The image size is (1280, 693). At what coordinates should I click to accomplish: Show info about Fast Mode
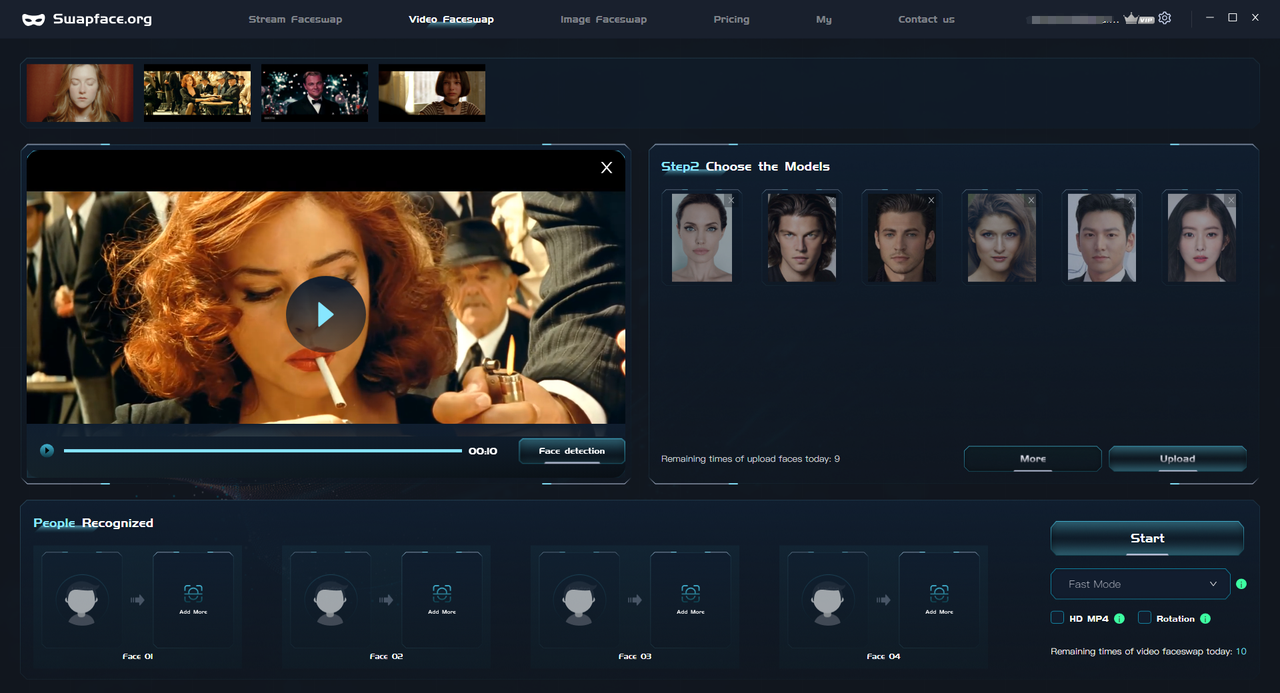click(1241, 584)
